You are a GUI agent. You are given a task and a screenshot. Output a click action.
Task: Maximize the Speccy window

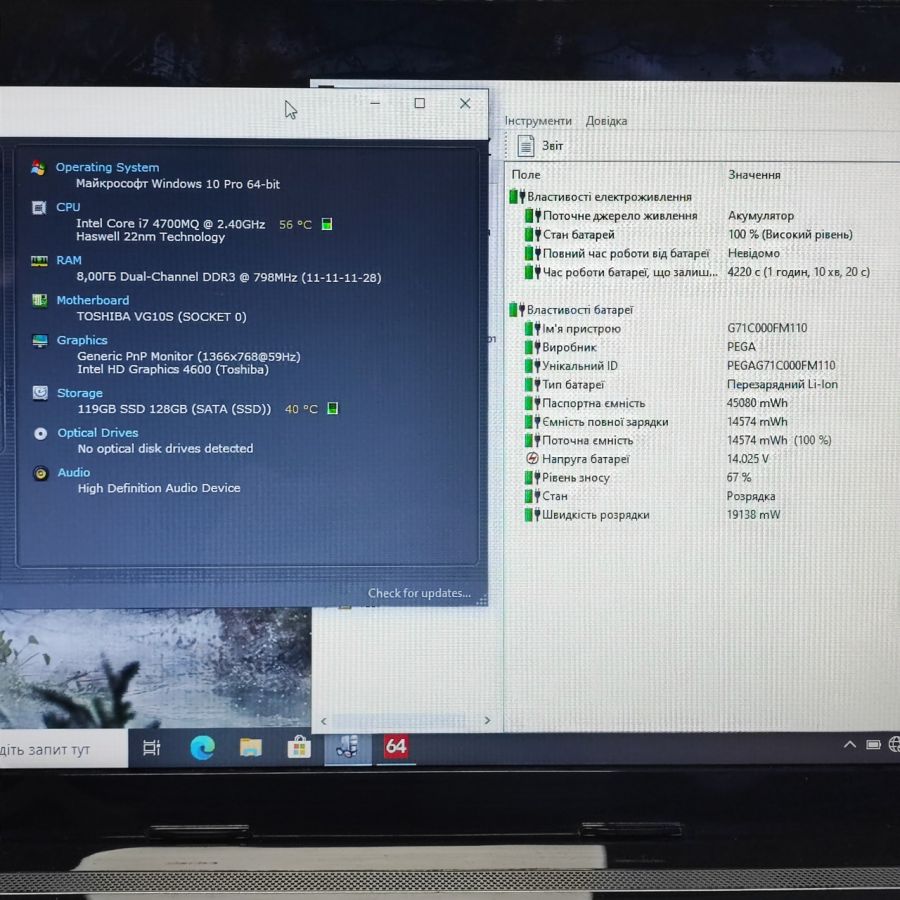pyautogui.click(x=420, y=103)
